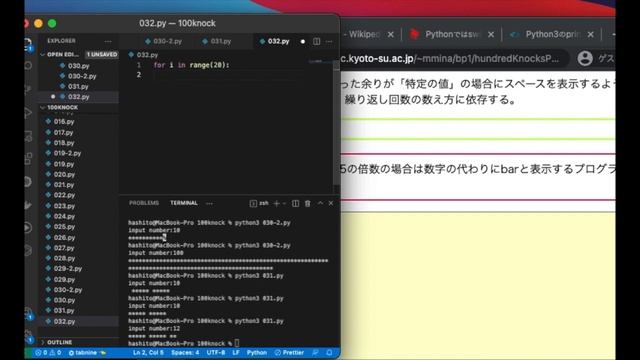
Task: Close the Wikipedia browser tab
Action: (391, 35)
